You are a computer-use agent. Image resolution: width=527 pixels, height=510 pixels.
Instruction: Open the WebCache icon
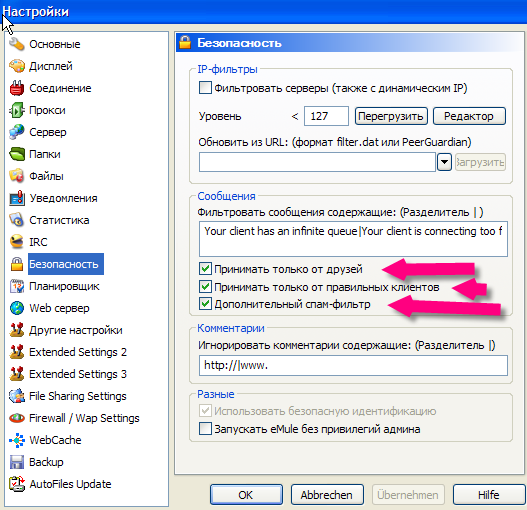(x=16, y=440)
